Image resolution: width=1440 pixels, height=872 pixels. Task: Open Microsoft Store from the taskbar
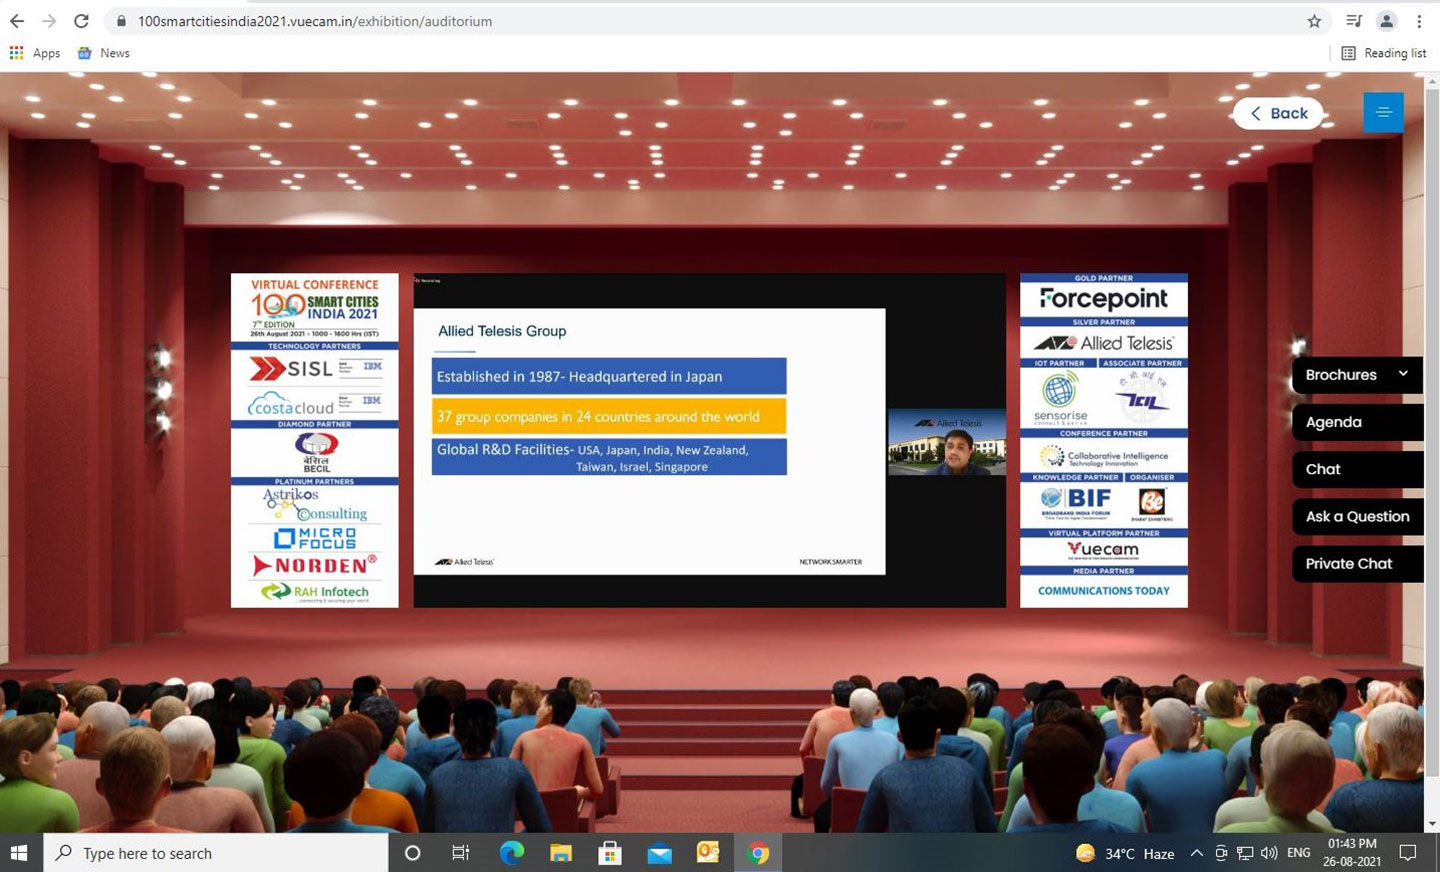[609, 853]
